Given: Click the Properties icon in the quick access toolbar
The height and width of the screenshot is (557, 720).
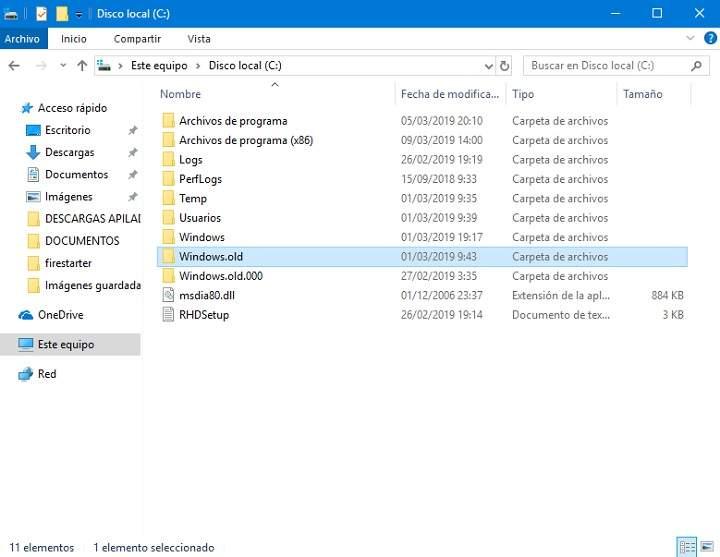Looking at the screenshot, I should tap(41, 14).
